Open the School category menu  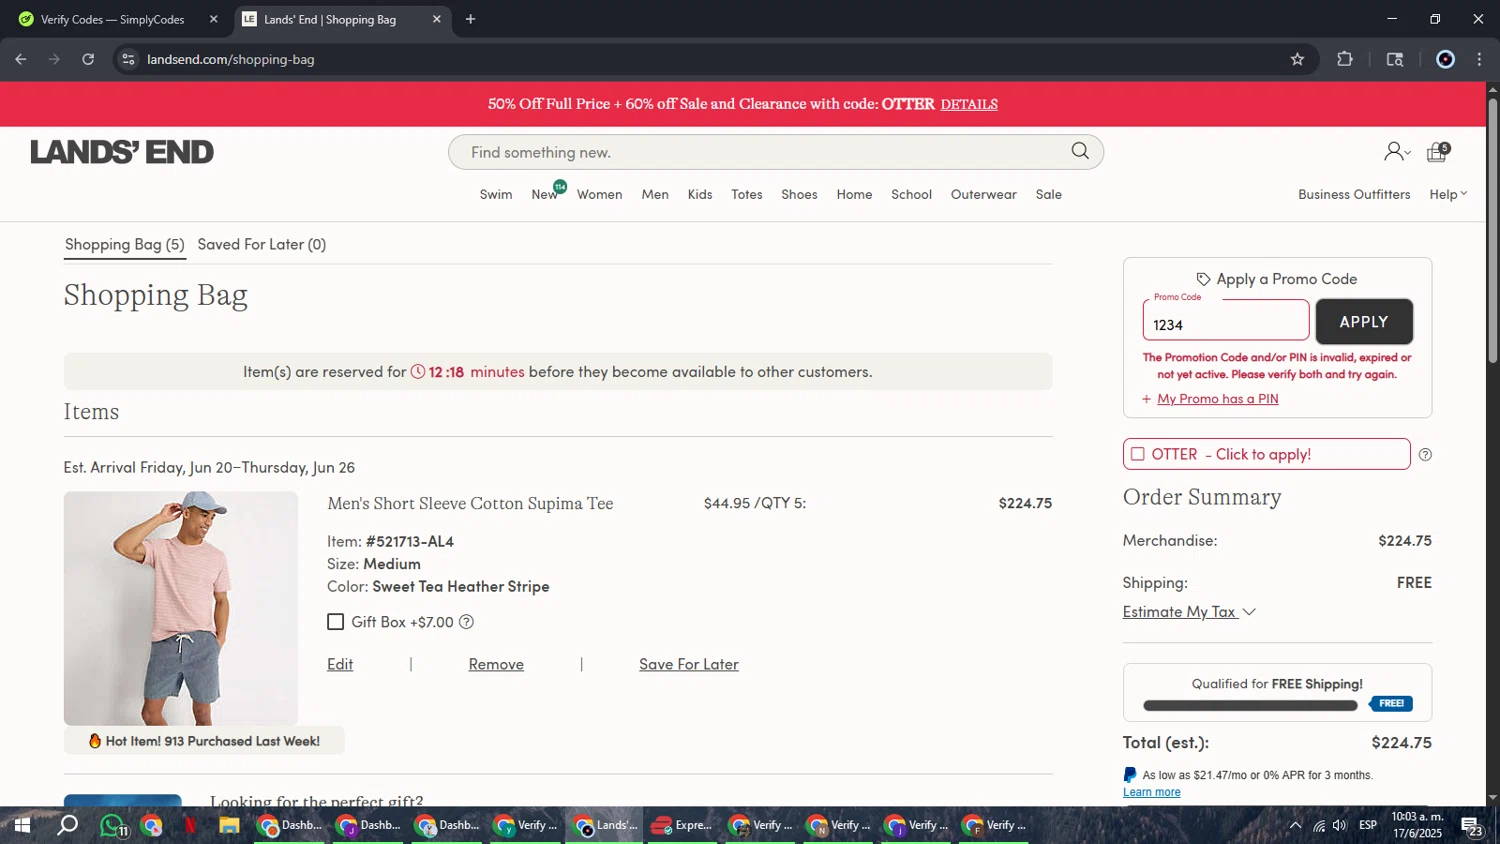(x=911, y=194)
